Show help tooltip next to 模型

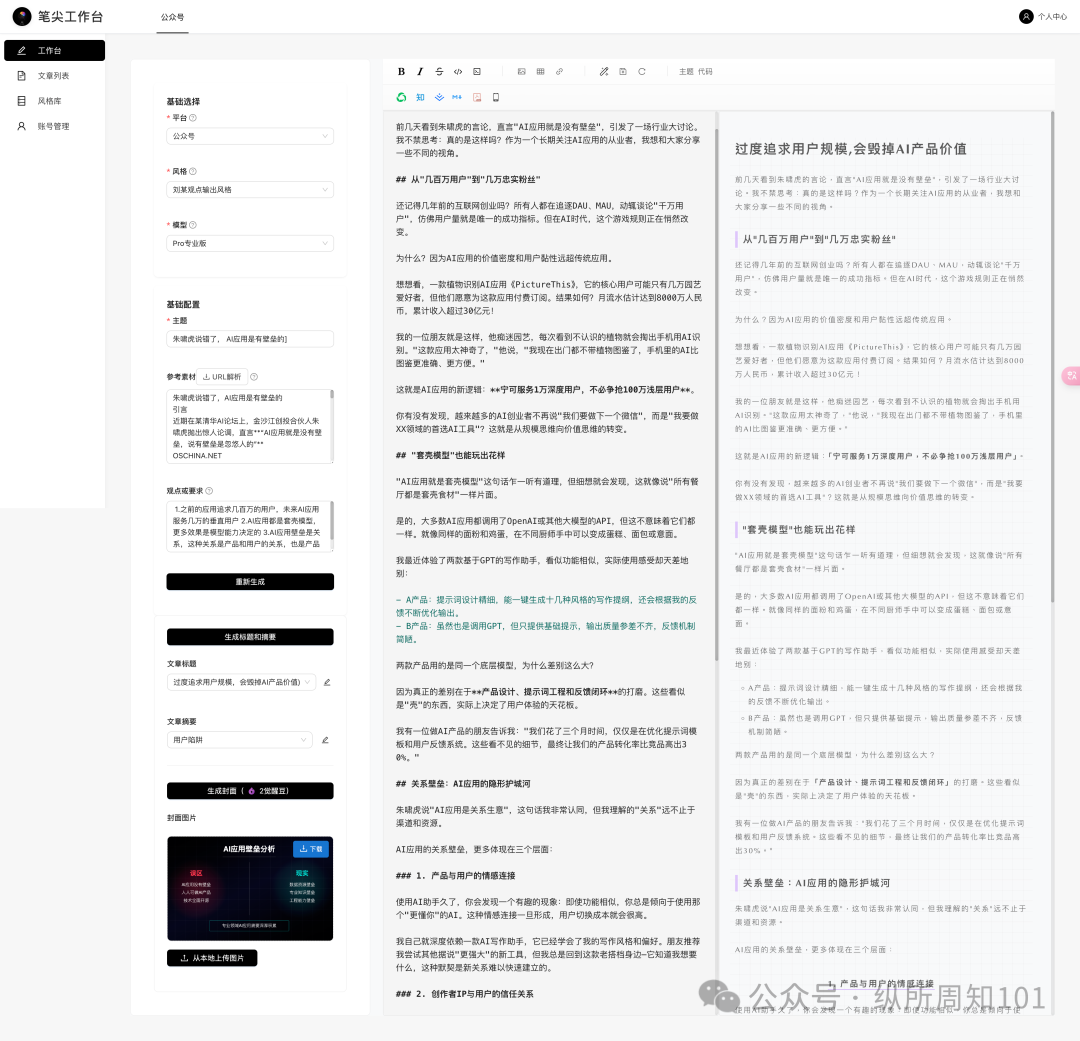[193, 225]
